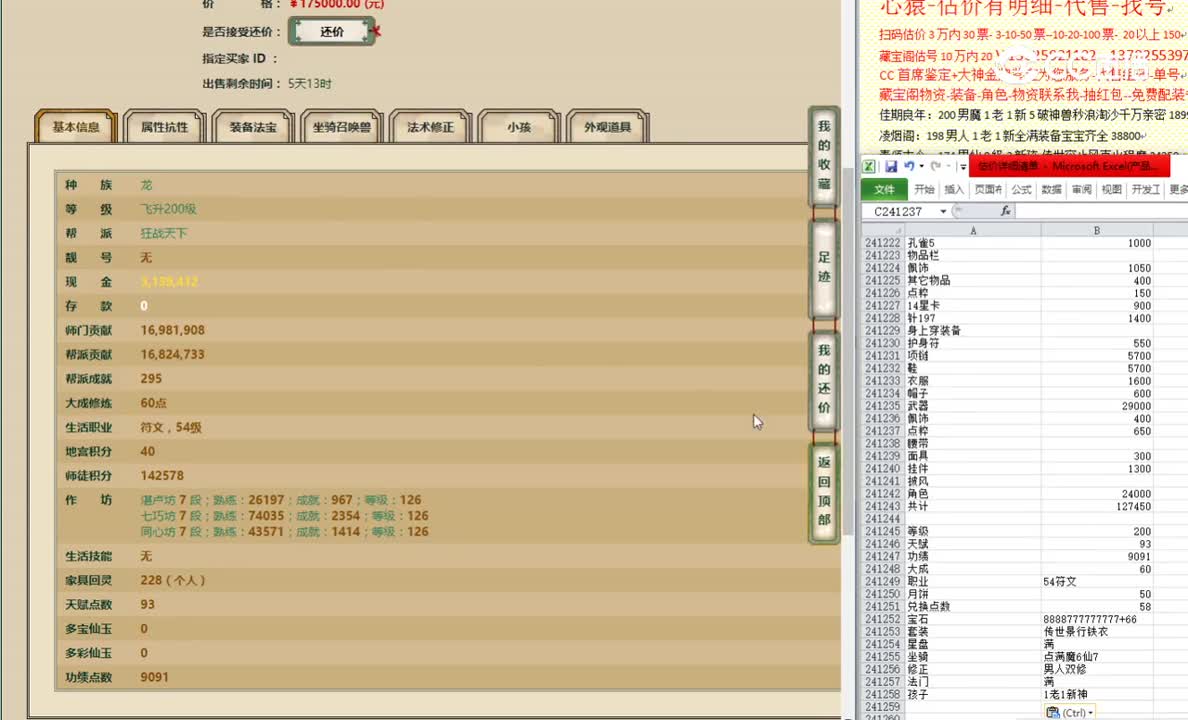Image resolution: width=1188 pixels, height=720 pixels.
Task: Click the 29000 value cell
Action: pyautogui.click(x=1097, y=406)
